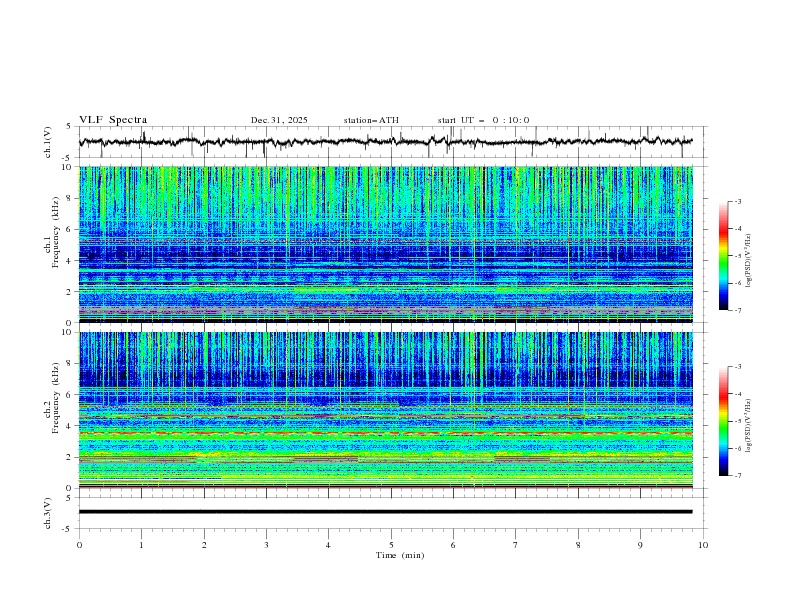Viewport: 792px width, 612px height.
Task: Click time axis tick label "2"
Action: click(204, 545)
